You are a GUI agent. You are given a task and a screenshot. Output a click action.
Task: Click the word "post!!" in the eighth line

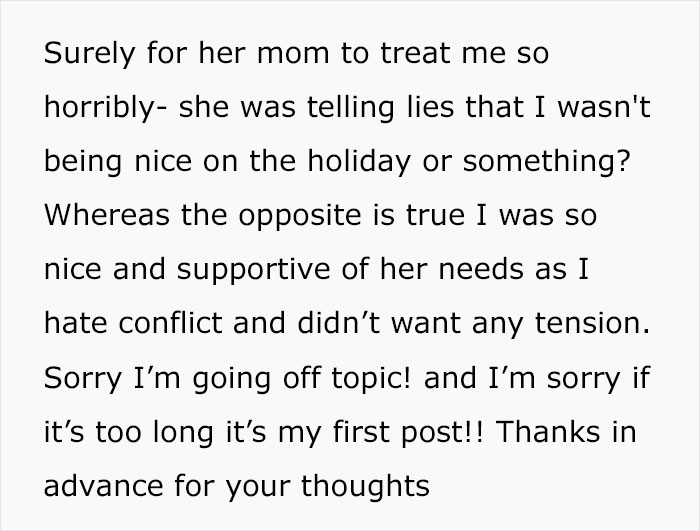442,433
